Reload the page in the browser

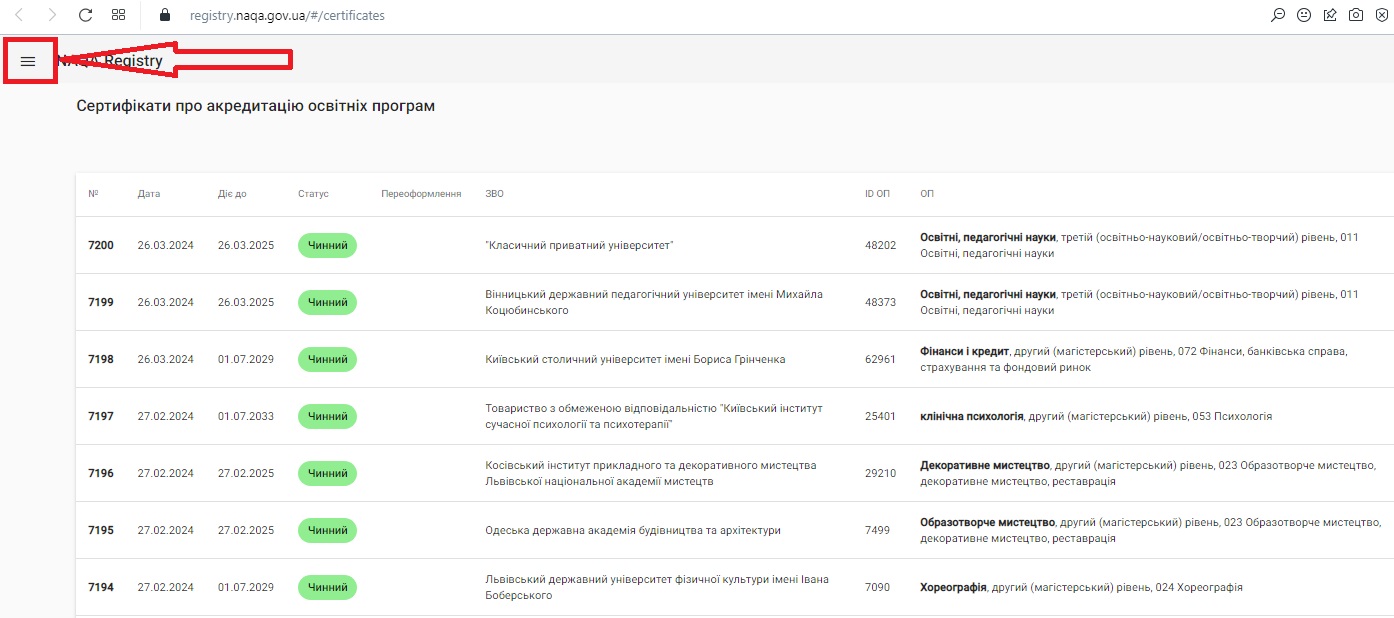click(86, 15)
